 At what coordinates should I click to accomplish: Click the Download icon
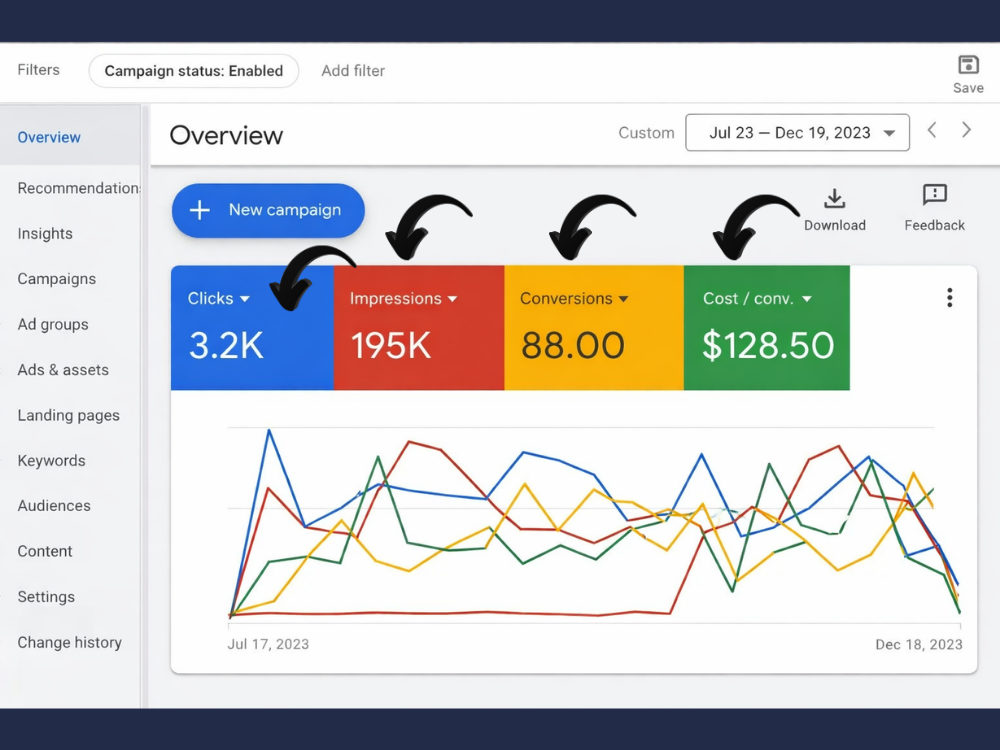coord(834,198)
